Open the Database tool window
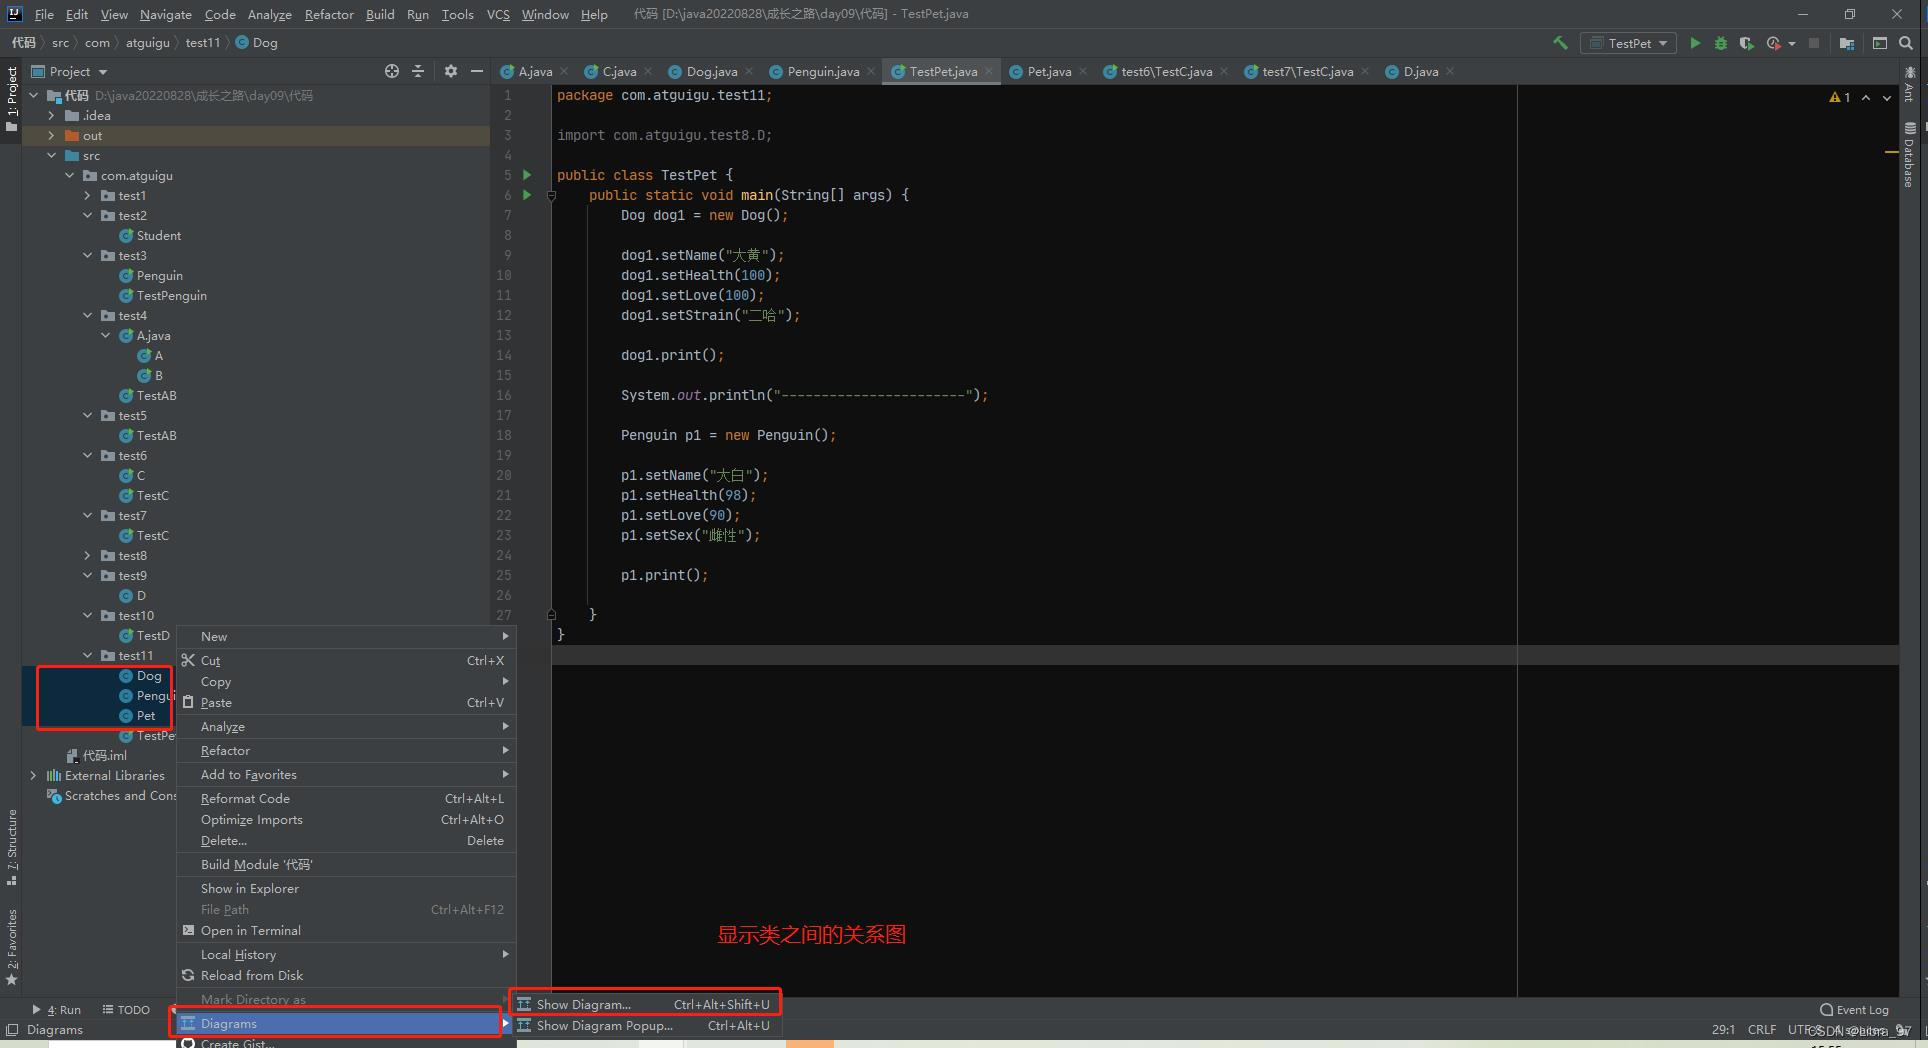 tap(1909, 155)
